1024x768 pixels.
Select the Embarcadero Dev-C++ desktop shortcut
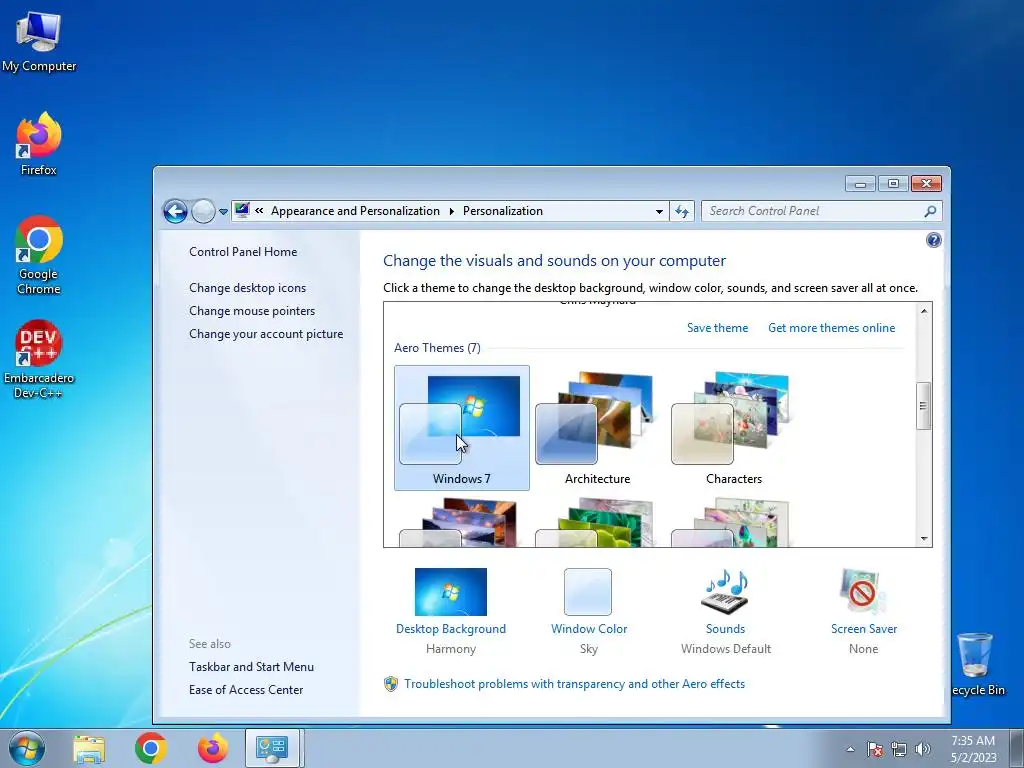(39, 359)
